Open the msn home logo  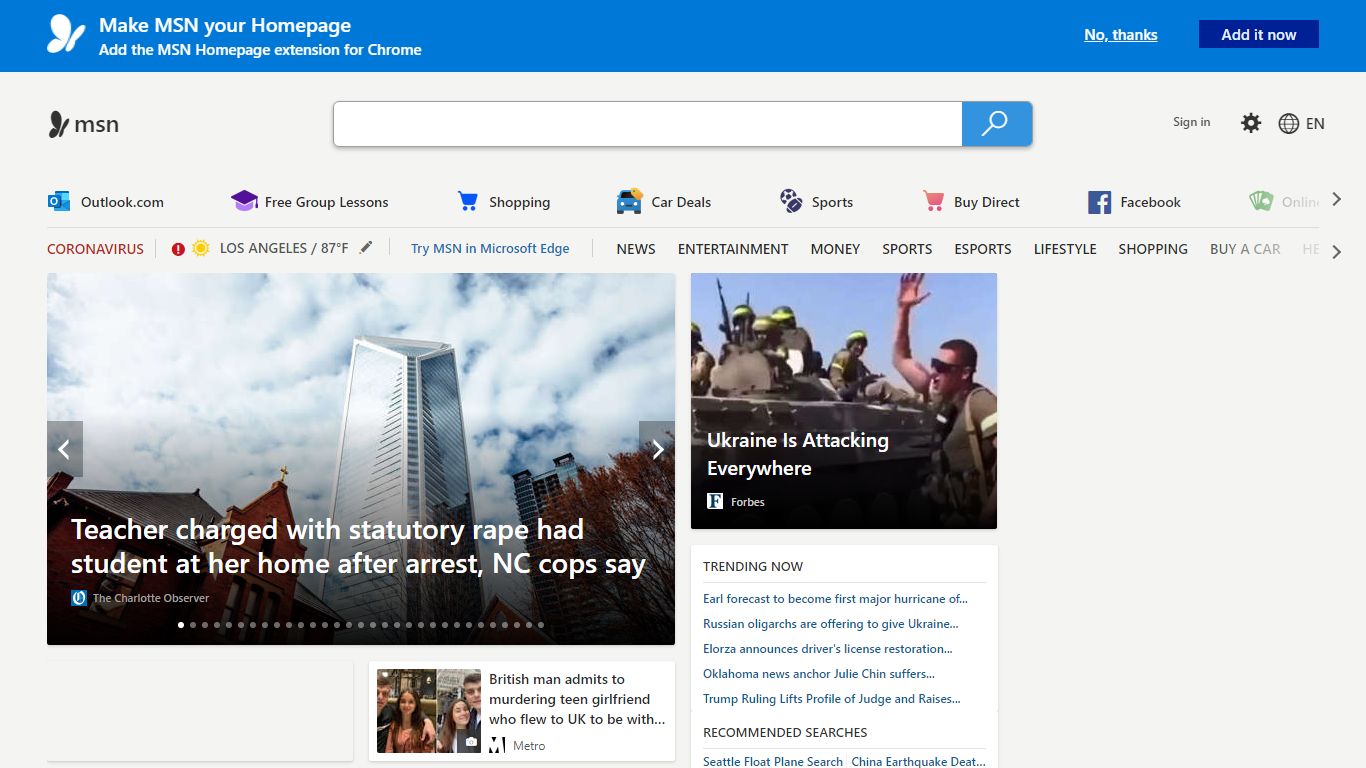tap(84, 124)
